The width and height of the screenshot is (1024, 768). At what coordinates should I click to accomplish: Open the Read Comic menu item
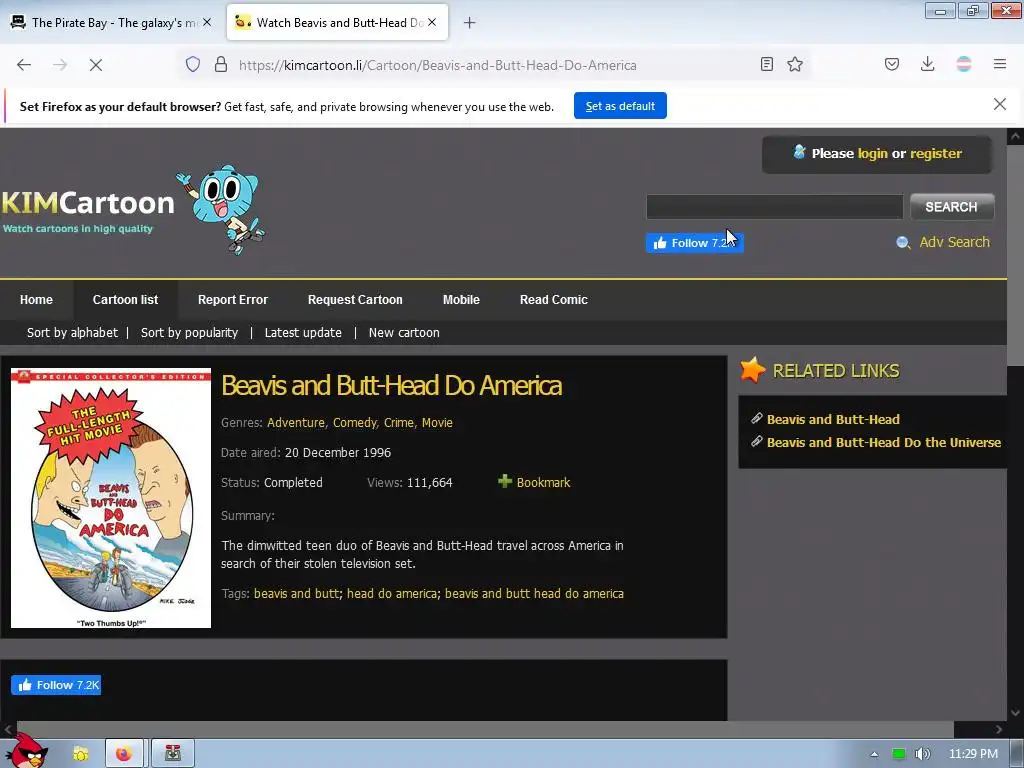pyautogui.click(x=554, y=300)
